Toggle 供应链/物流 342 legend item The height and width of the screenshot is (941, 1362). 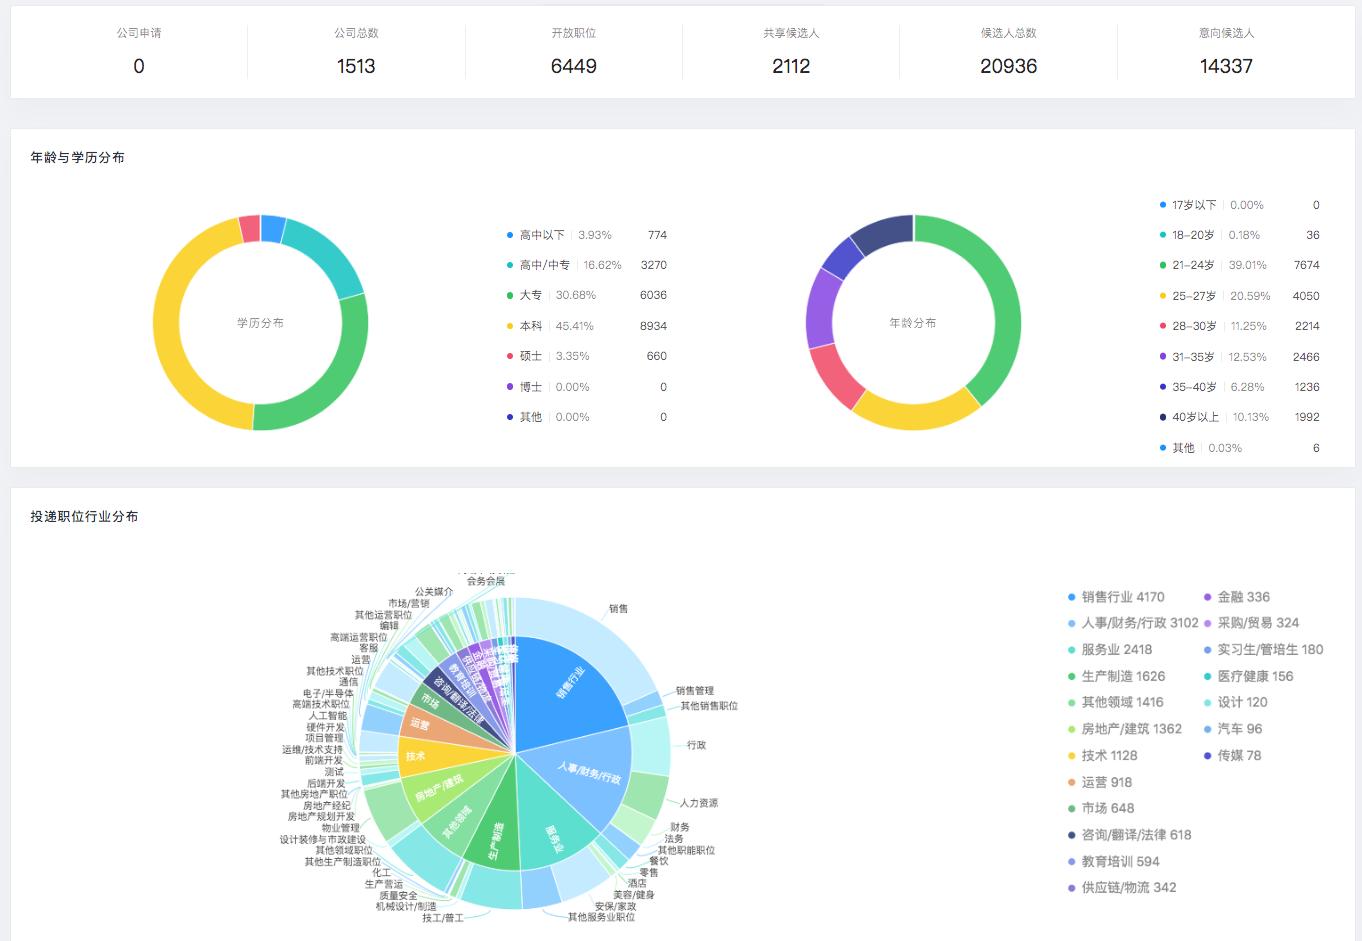pyautogui.click(x=1128, y=887)
